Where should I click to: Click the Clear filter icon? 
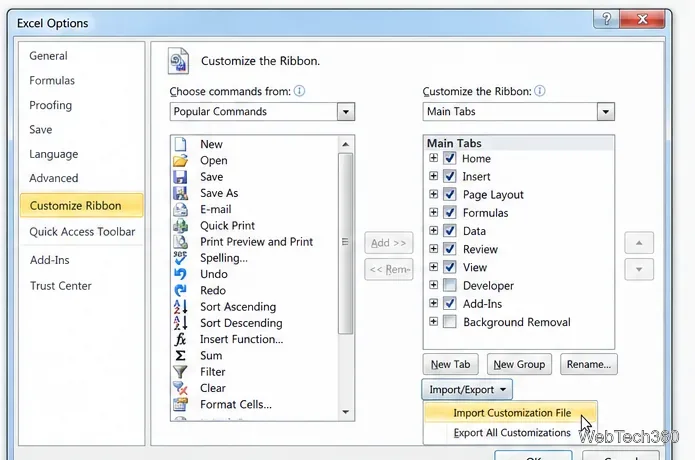tap(180, 388)
